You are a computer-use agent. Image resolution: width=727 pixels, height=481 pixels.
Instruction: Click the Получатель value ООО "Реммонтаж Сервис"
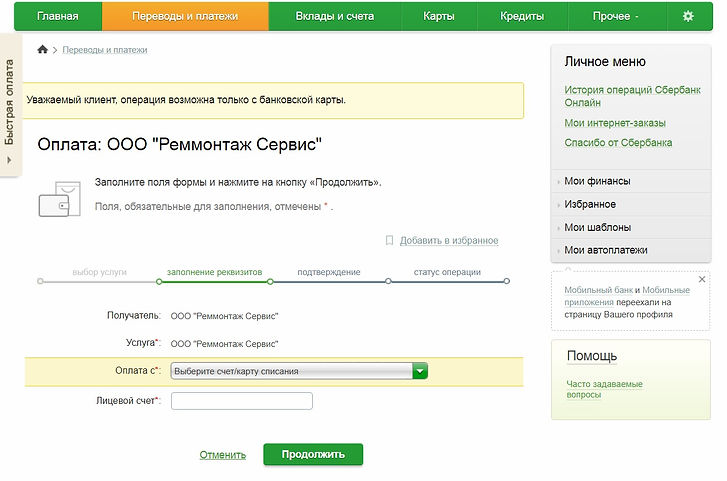pyautogui.click(x=224, y=316)
